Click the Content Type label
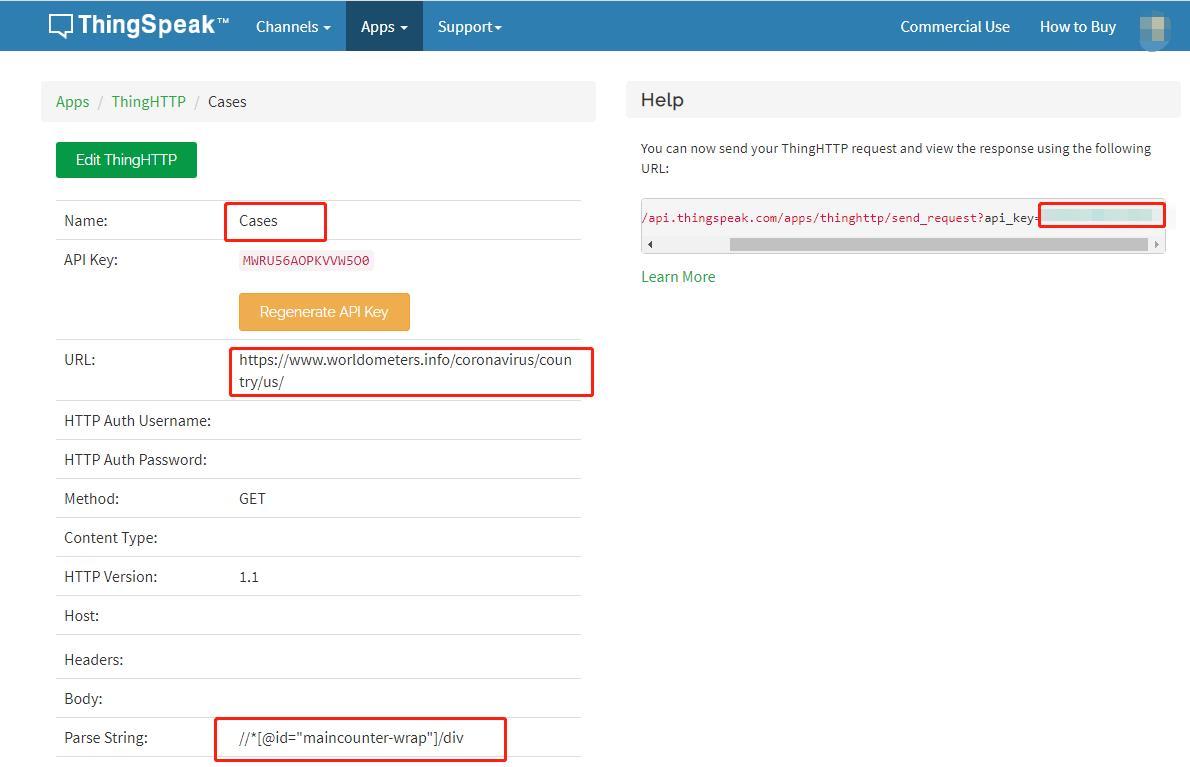This screenshot has width=1190, height=767. click(x=111, y=538)
